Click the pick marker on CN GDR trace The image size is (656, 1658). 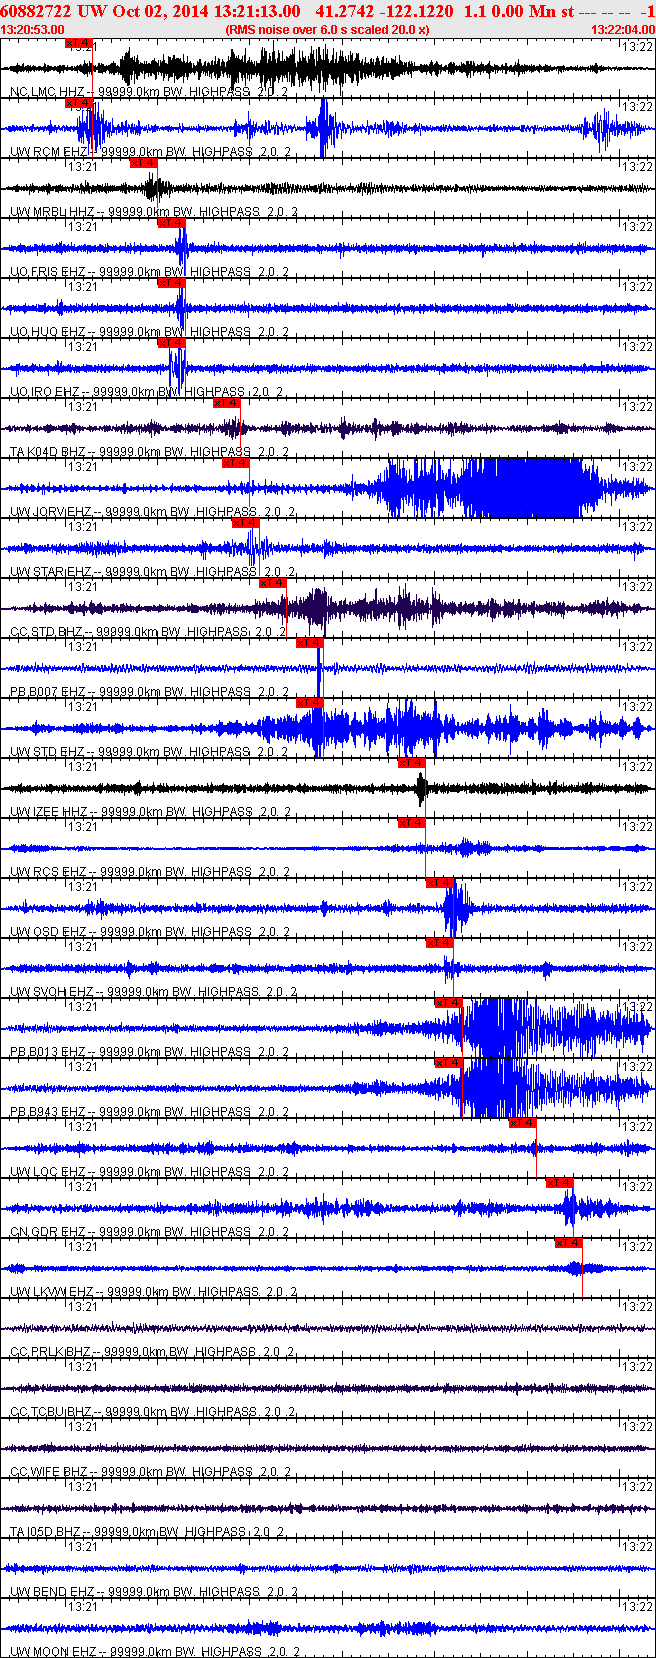(x=560, y=1183)
